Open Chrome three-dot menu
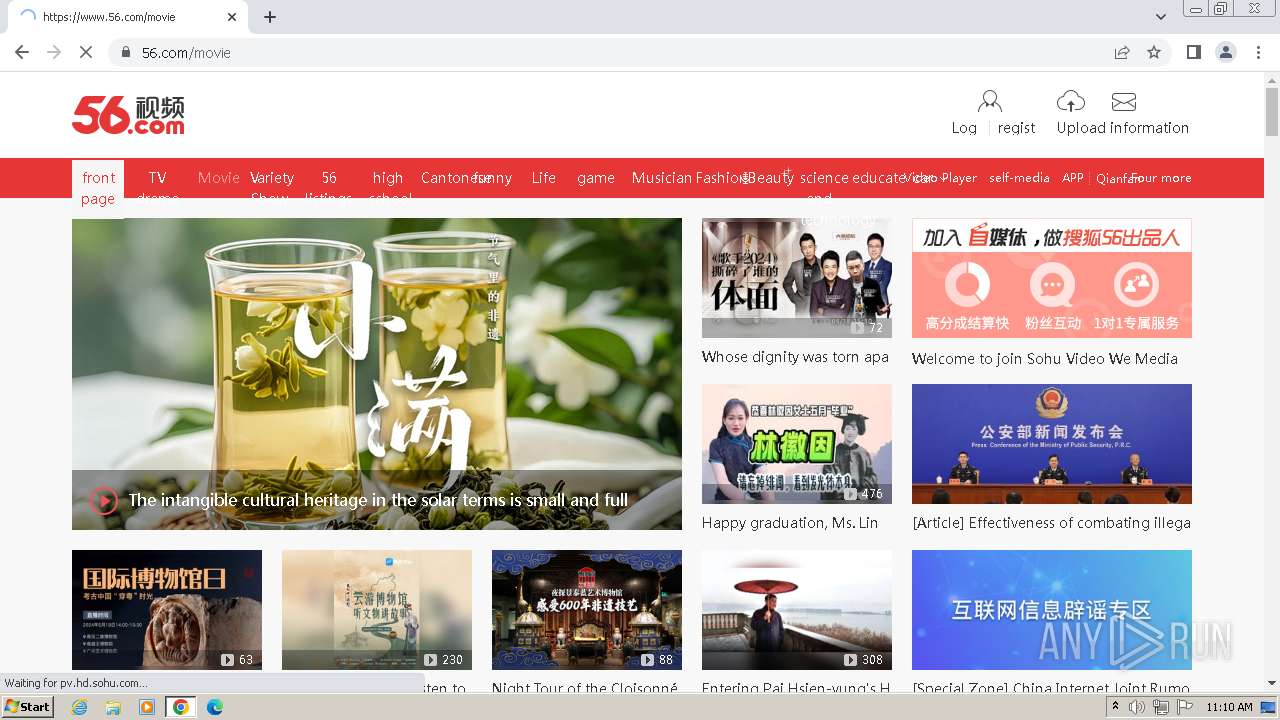The image size is (1280, 720). coord(1258,52)
